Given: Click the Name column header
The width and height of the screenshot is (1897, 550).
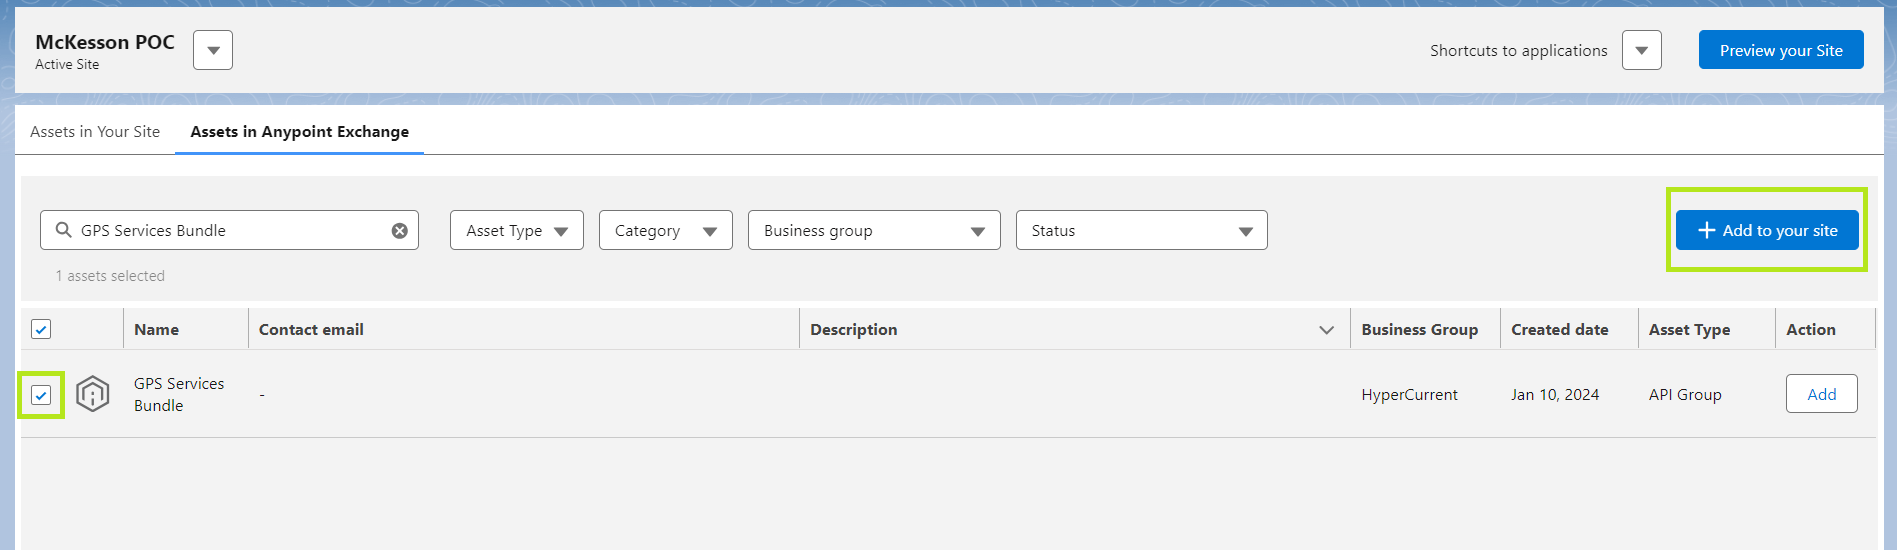Looking at the screenshot, I should point(157,330).
